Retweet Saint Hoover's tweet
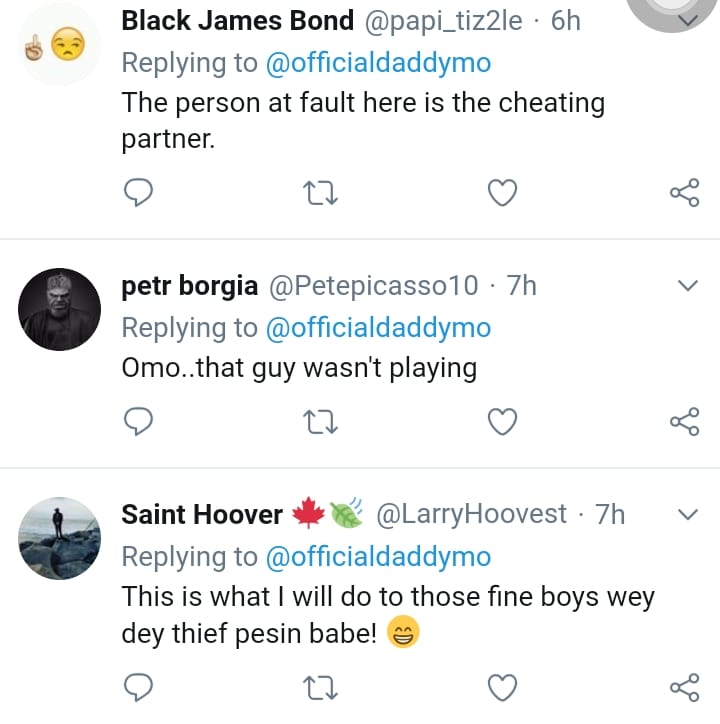Screen dimensions: 720x724 tap(322, 686)
